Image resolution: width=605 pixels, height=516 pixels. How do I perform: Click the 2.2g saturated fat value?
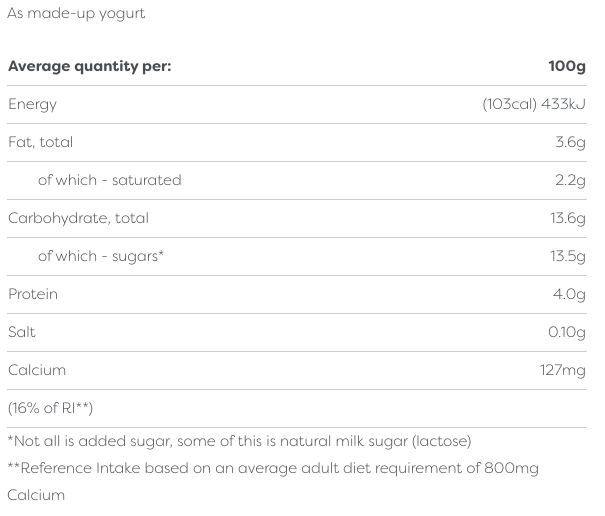(570, 181)
